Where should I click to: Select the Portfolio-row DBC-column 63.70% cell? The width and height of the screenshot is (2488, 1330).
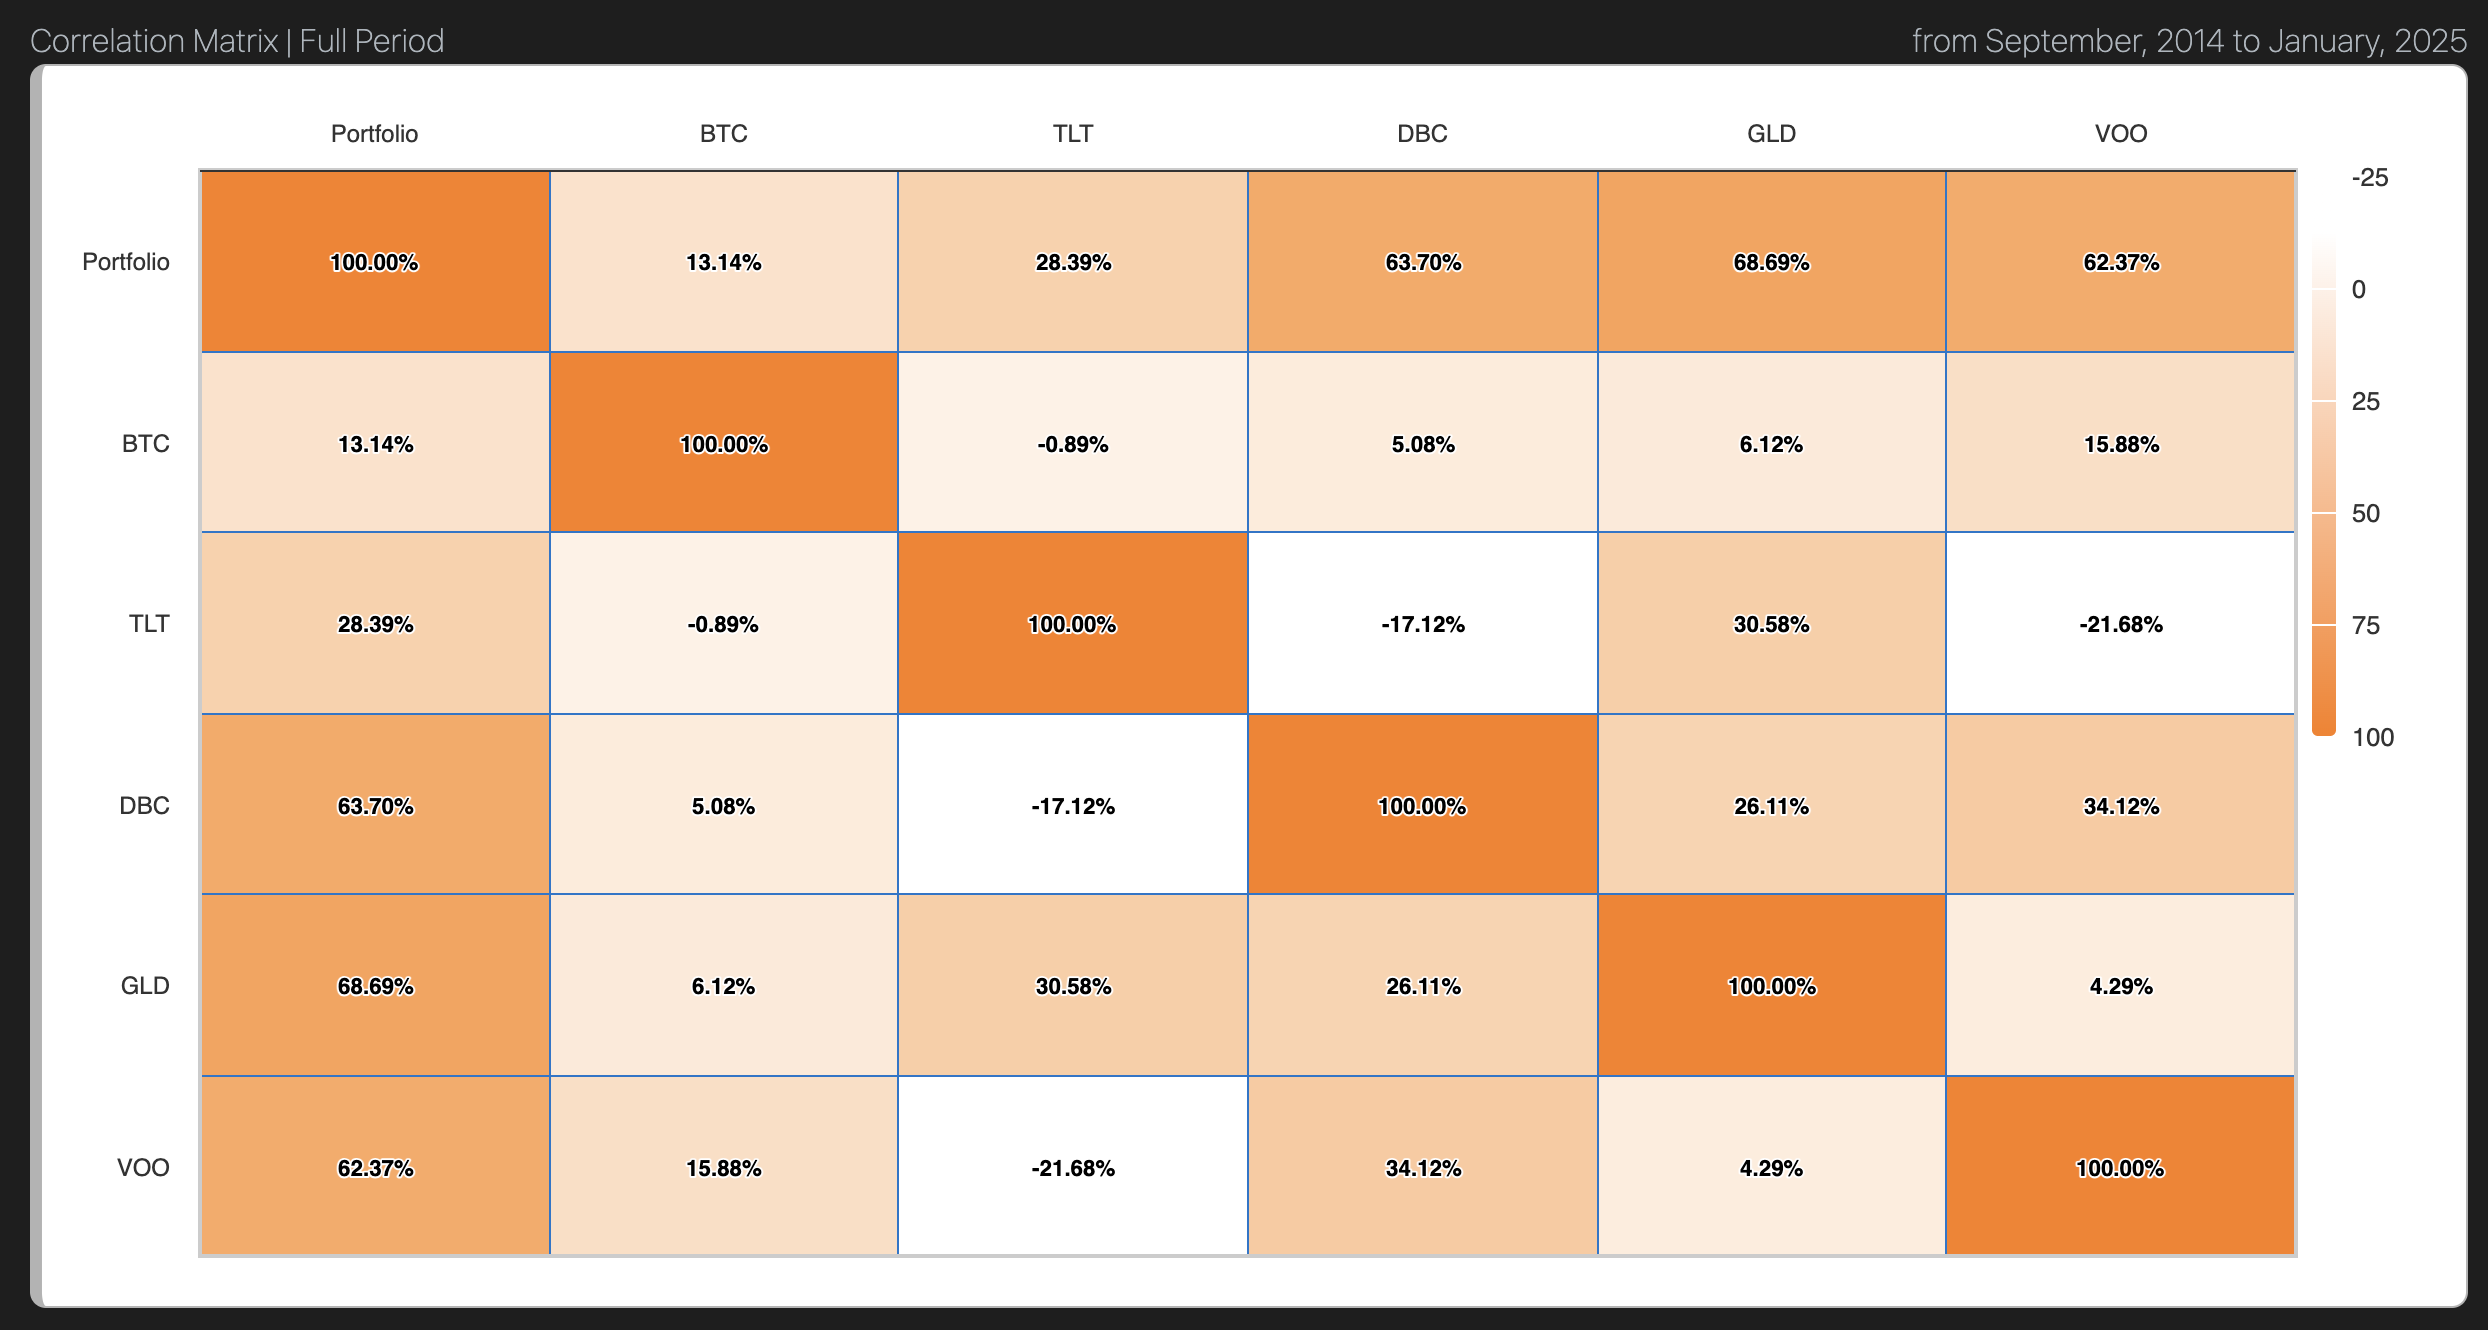[x=1422, y=262]
